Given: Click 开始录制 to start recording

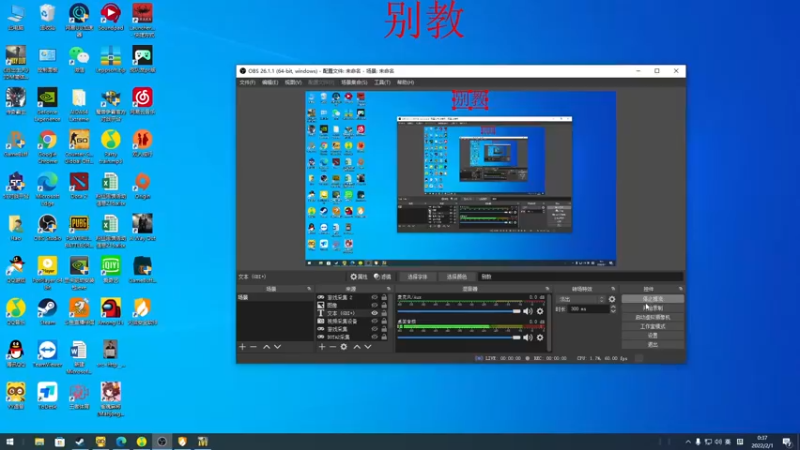Looking at the screenshot, I should point(653,308).
